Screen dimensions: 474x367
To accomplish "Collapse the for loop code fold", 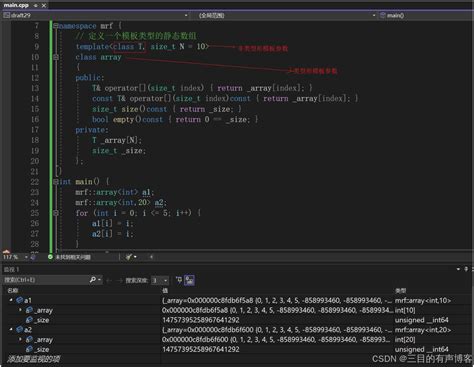I will [56, 213].
